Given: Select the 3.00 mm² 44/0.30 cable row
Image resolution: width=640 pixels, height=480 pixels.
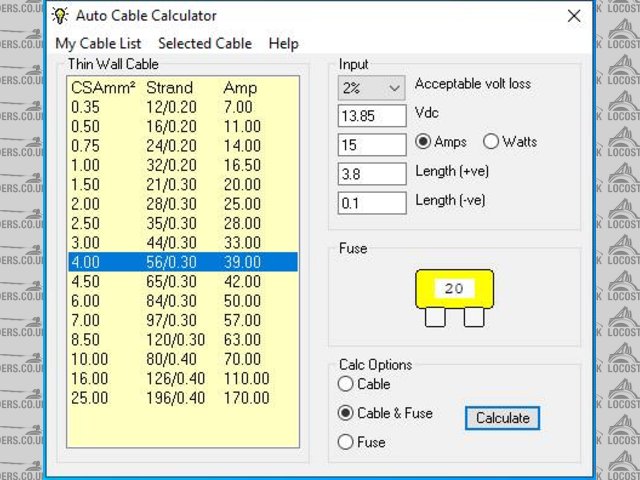Looking at the screenshot, I should point(183,243).
